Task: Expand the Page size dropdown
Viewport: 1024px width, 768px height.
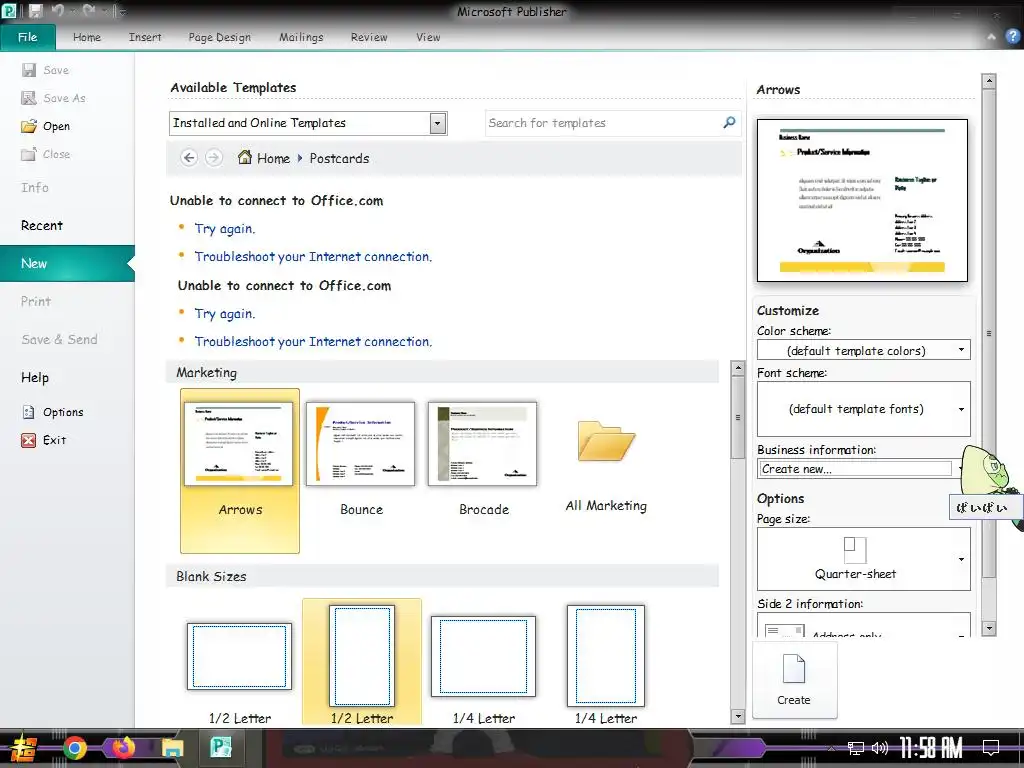Action: tap(961, 560)
